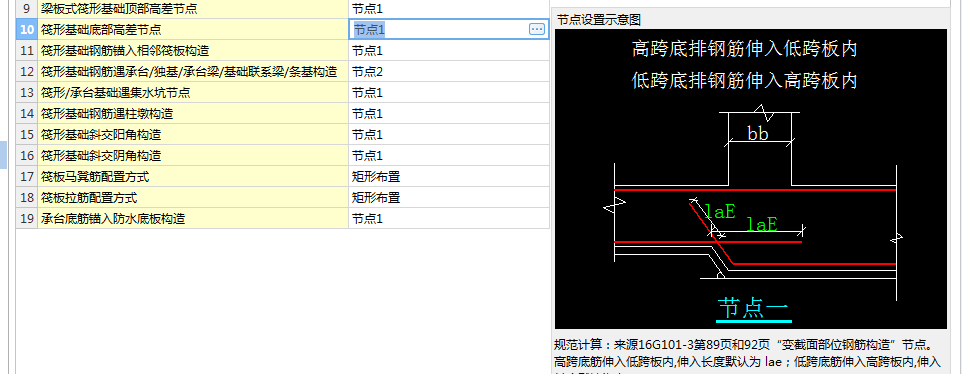Select the 筏形/承台基础遇集水坑节点 row
962x374 pixels.
pos(193,93)
